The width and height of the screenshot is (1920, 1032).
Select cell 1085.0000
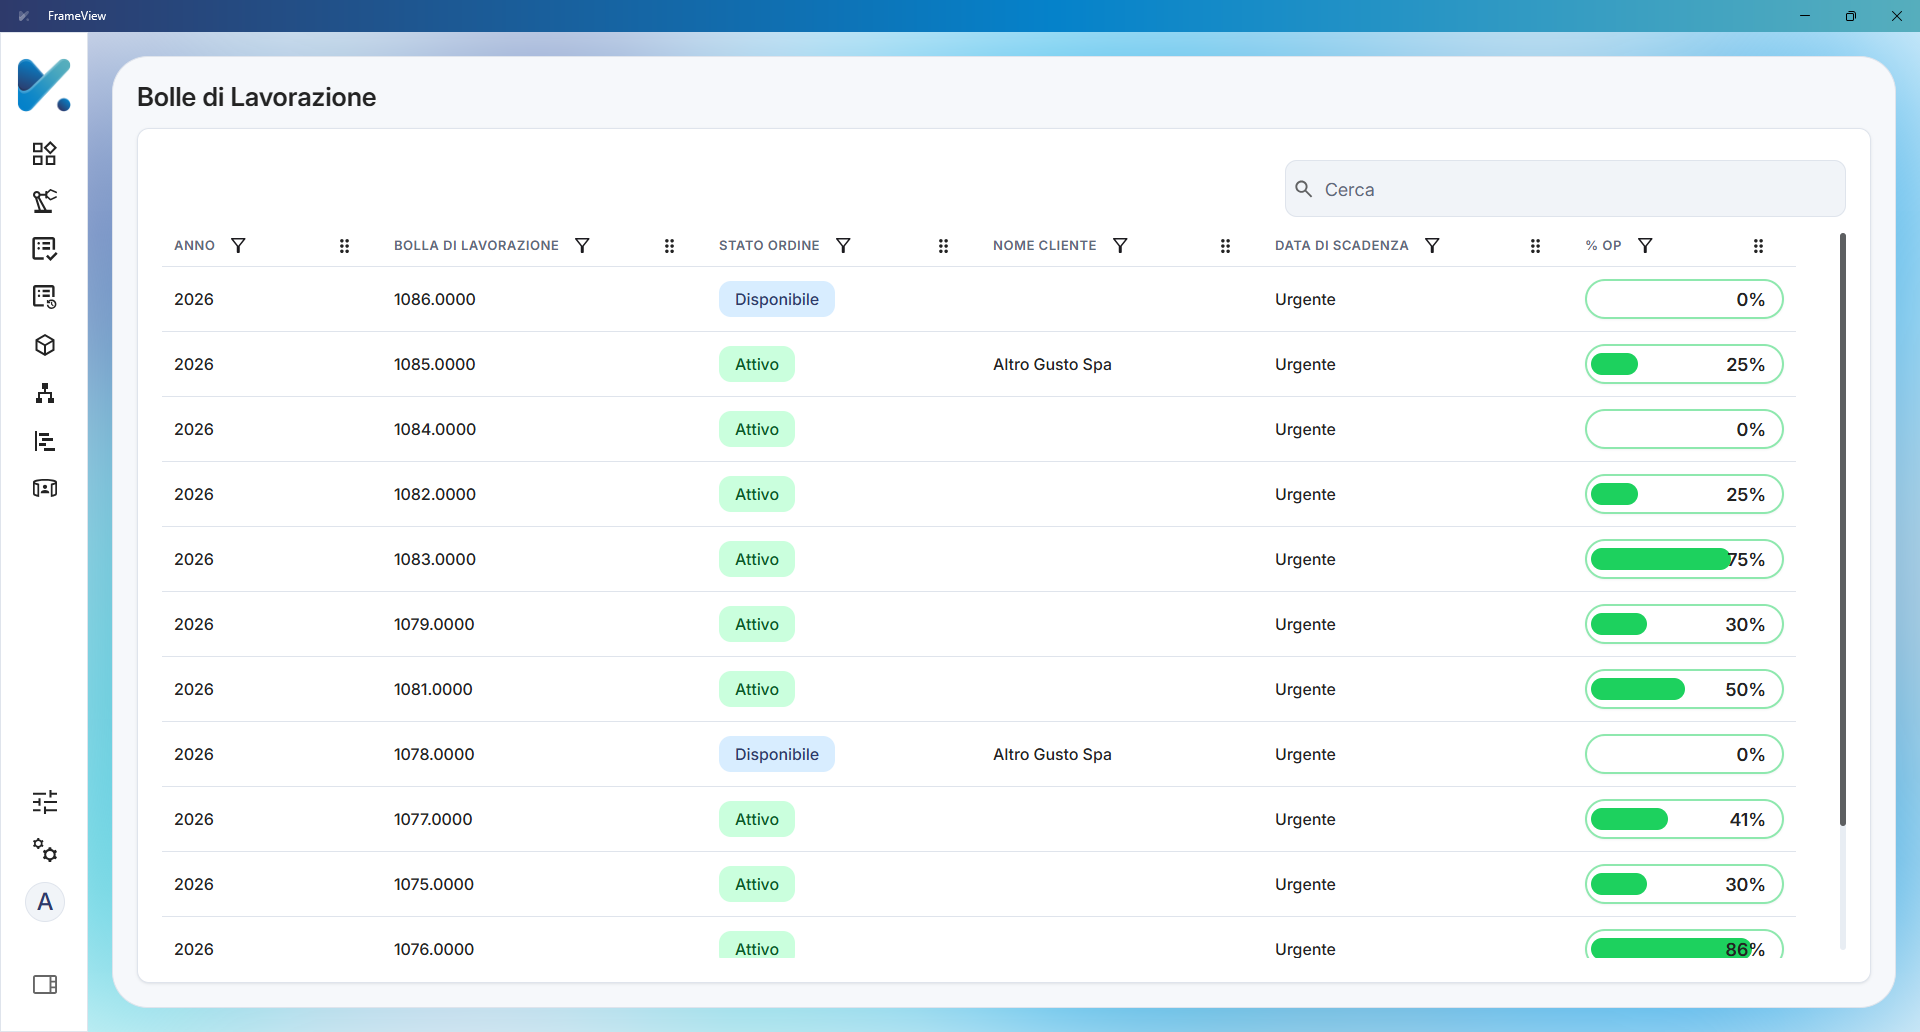tap(435, 364)
